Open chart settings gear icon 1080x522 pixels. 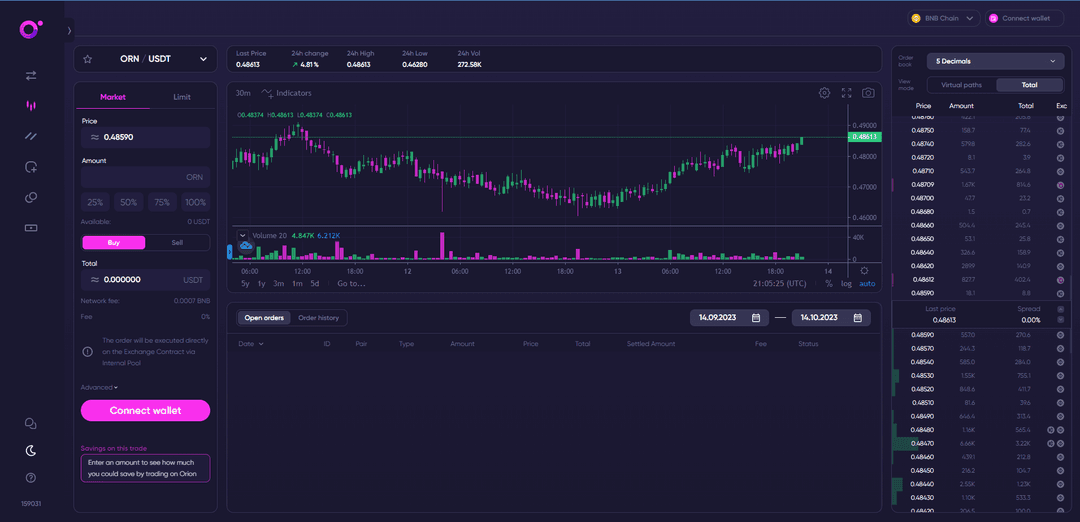click(x=824, y=93)
